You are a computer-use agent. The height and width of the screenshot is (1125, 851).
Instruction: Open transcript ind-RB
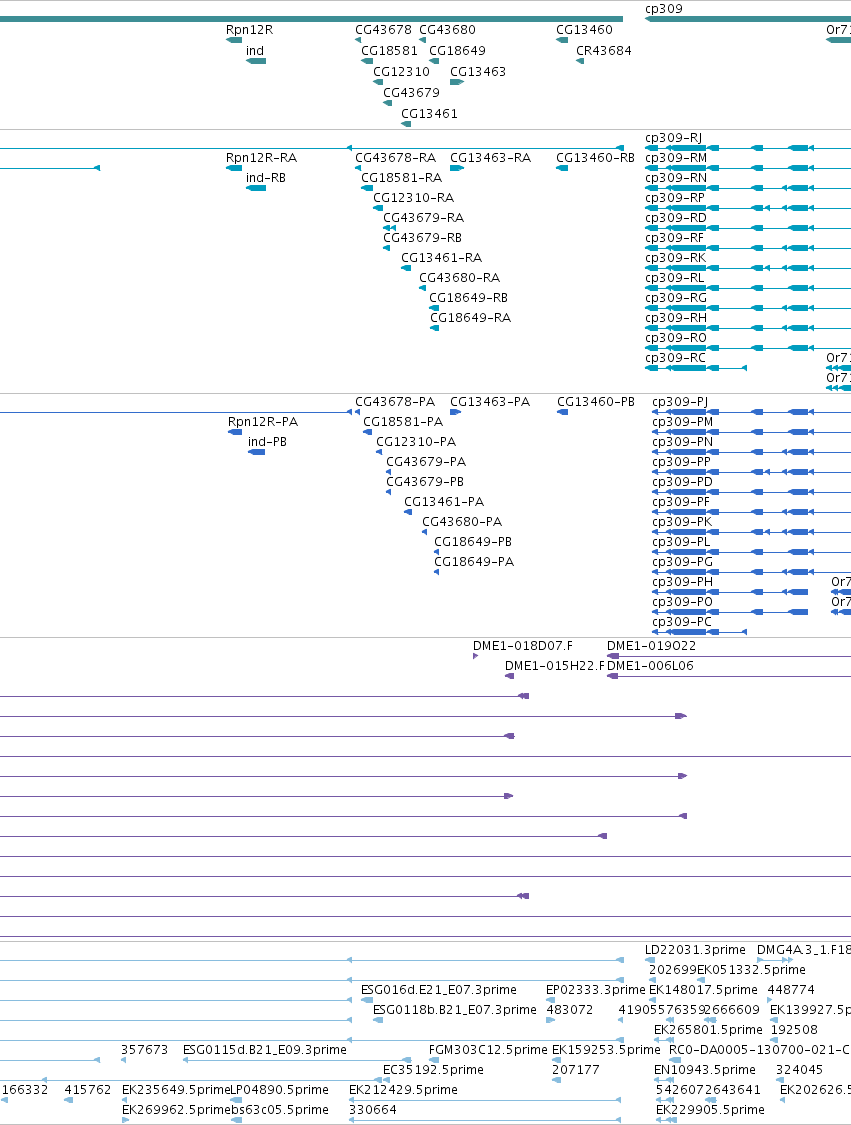[x=265, y=177]
